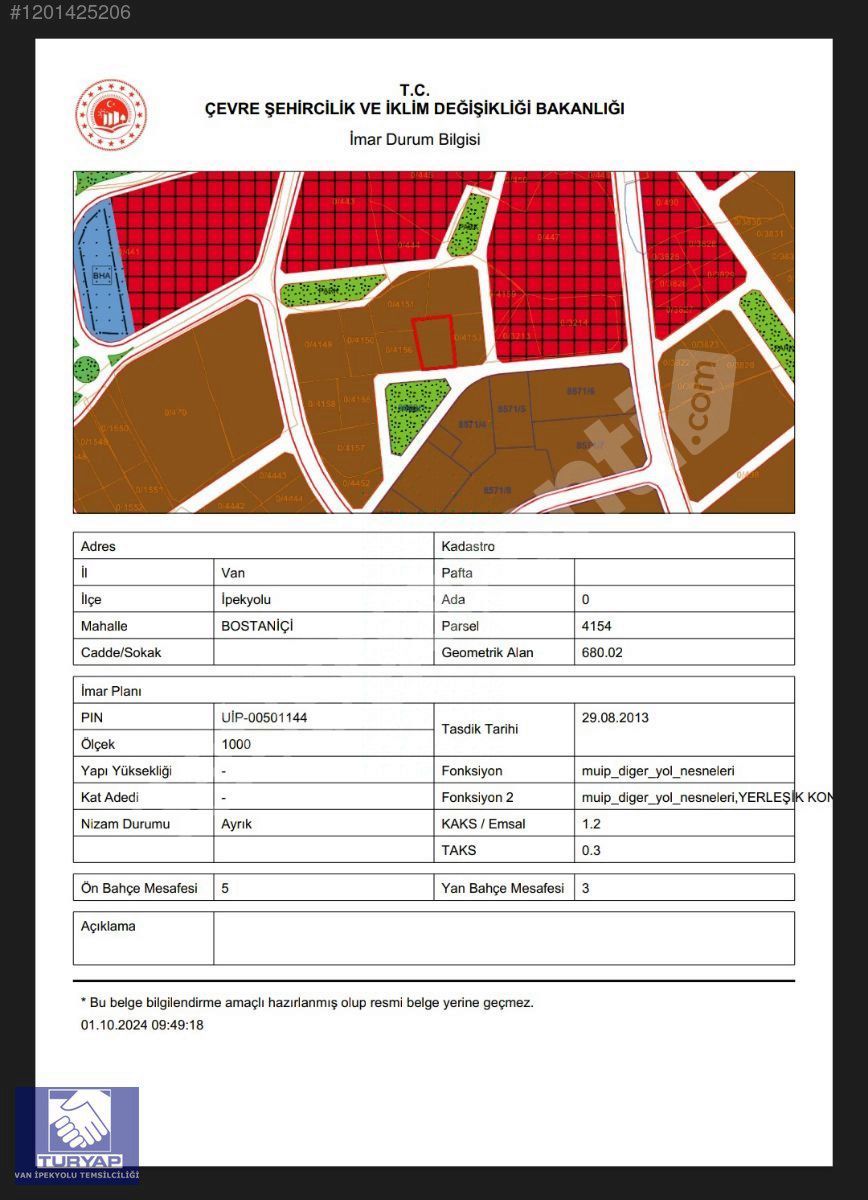Click the Cadde/Sokak label
Screen dimensions: 868x1200
[121, 652]
